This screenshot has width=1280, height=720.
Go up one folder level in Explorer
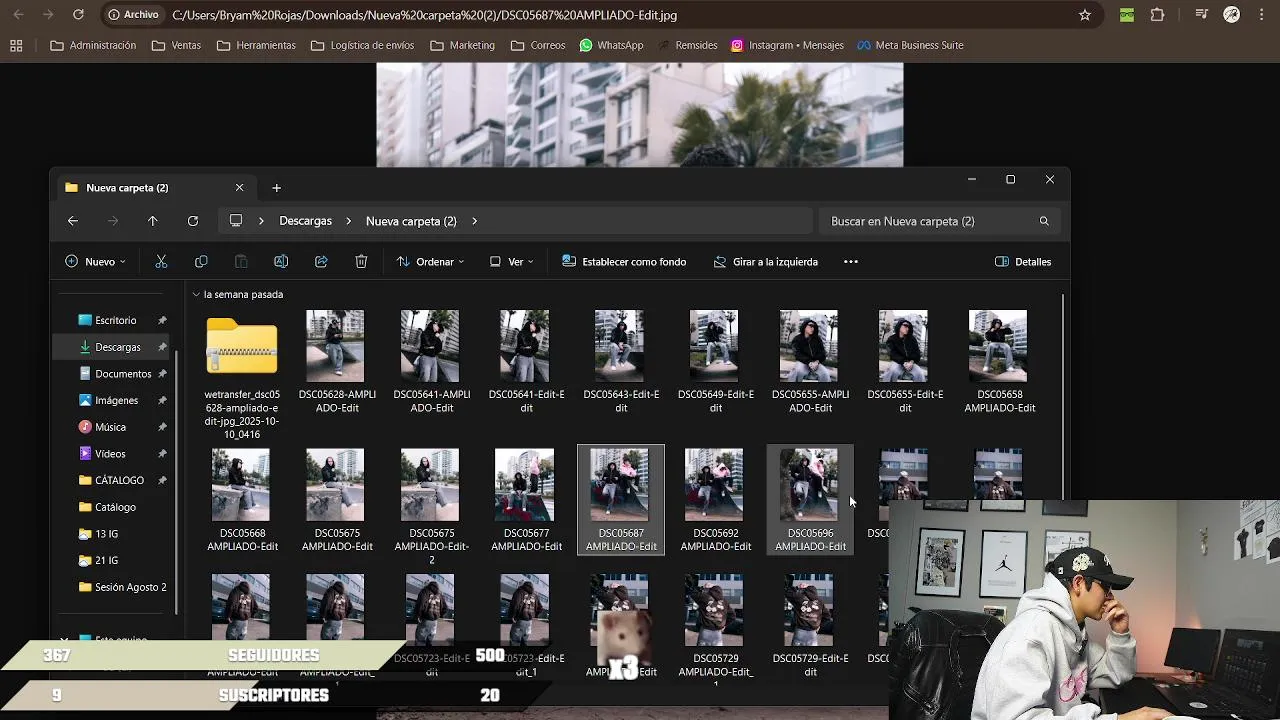tap(153, 221)
